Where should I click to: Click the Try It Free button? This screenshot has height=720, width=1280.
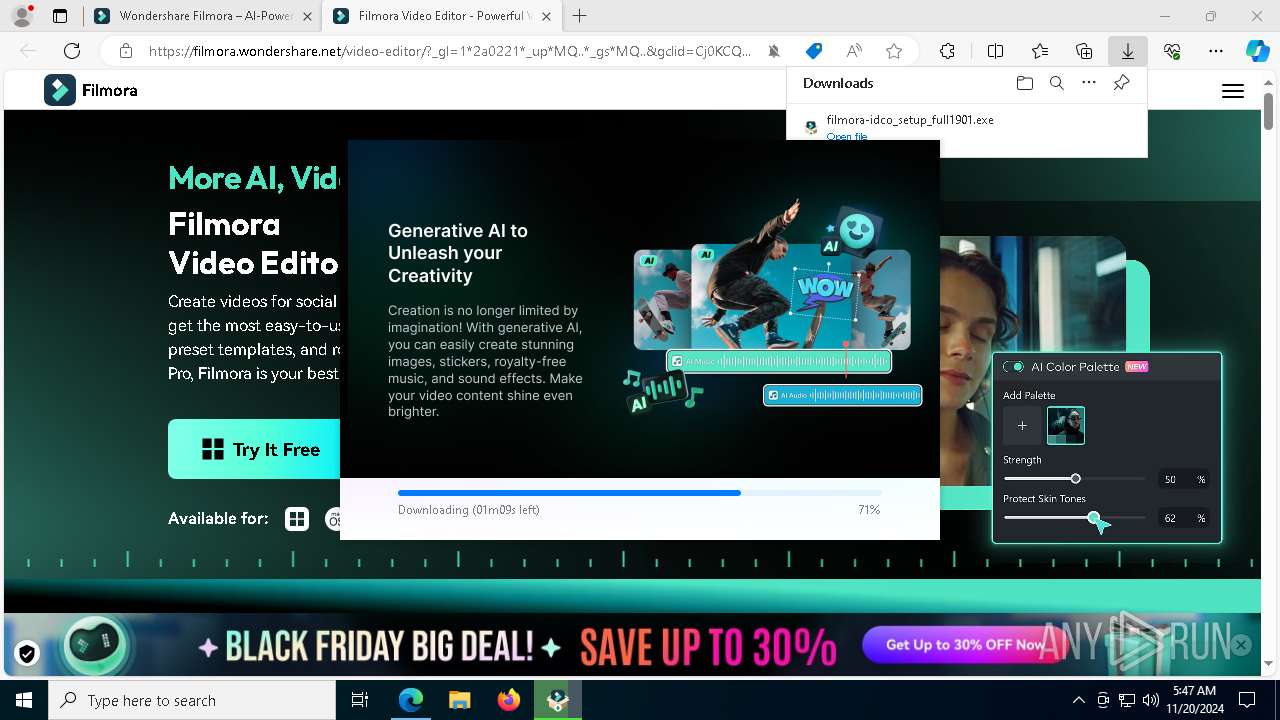click(254, 449)
